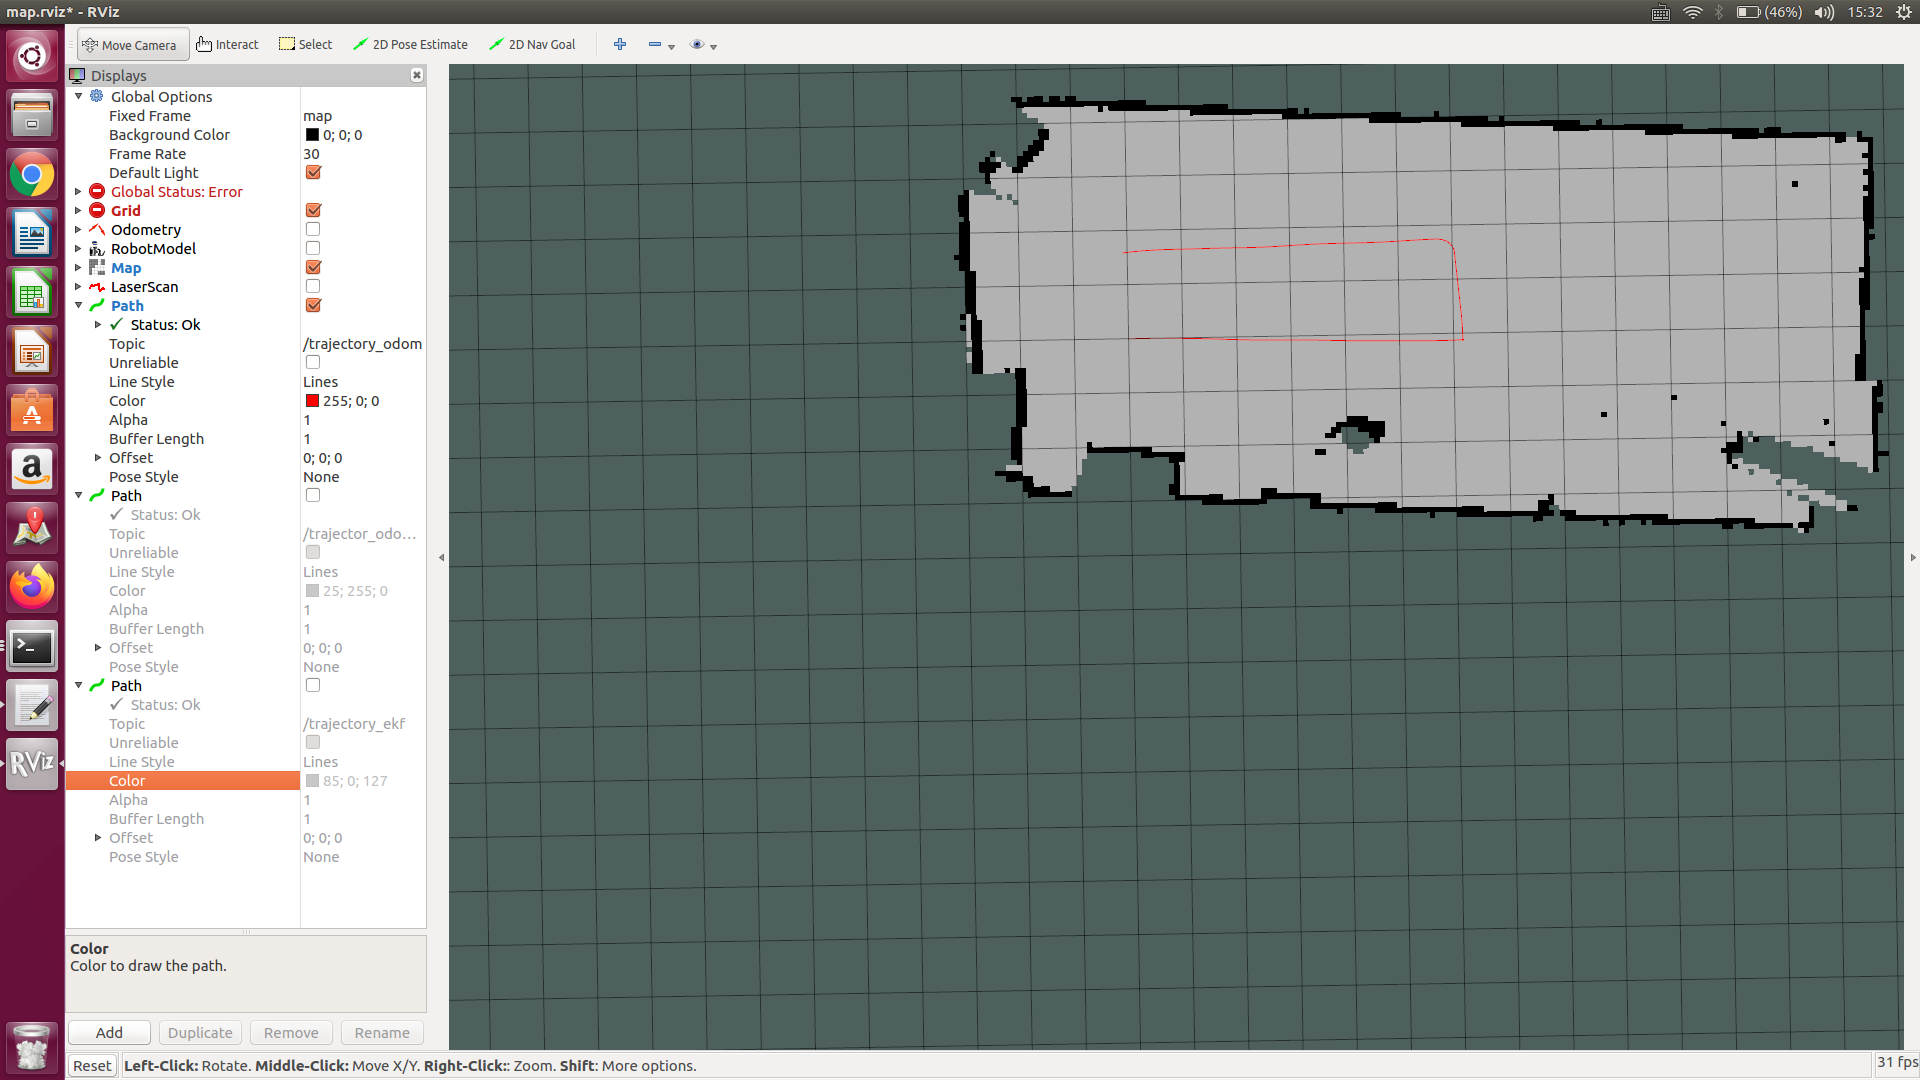
Task: Click the red Path color swatch
Action: click(x=313, y=401)
